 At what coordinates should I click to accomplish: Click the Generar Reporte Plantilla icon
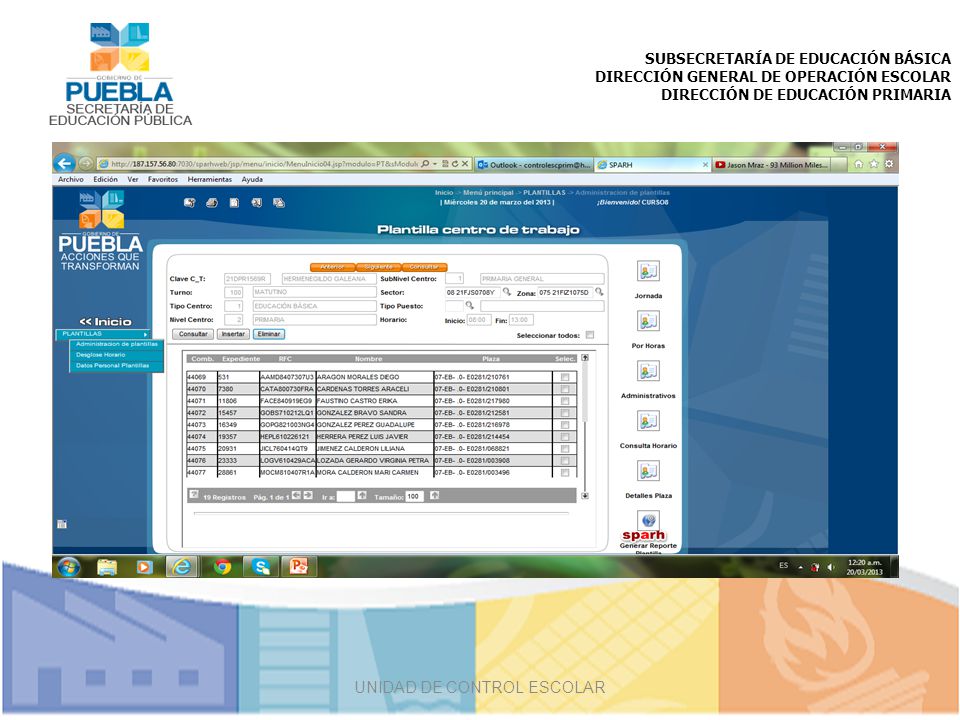pos(648,521)
